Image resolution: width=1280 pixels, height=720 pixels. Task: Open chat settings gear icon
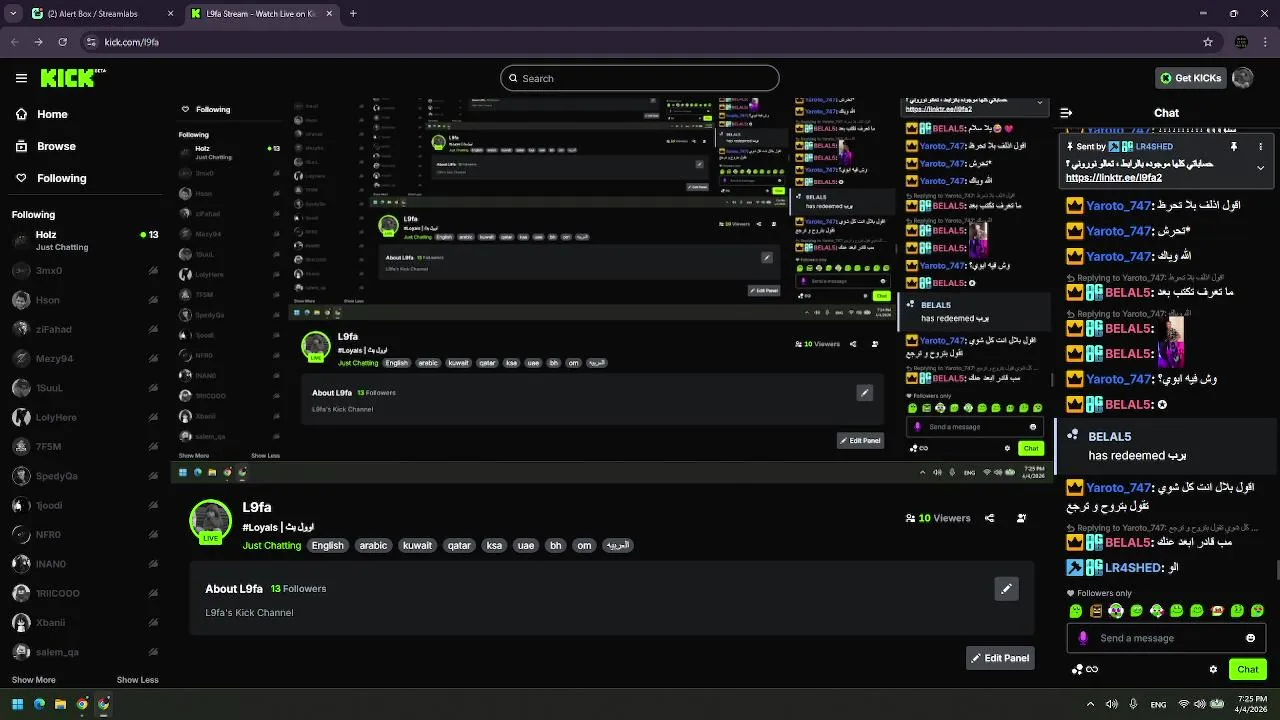[x=1213, y=669]
